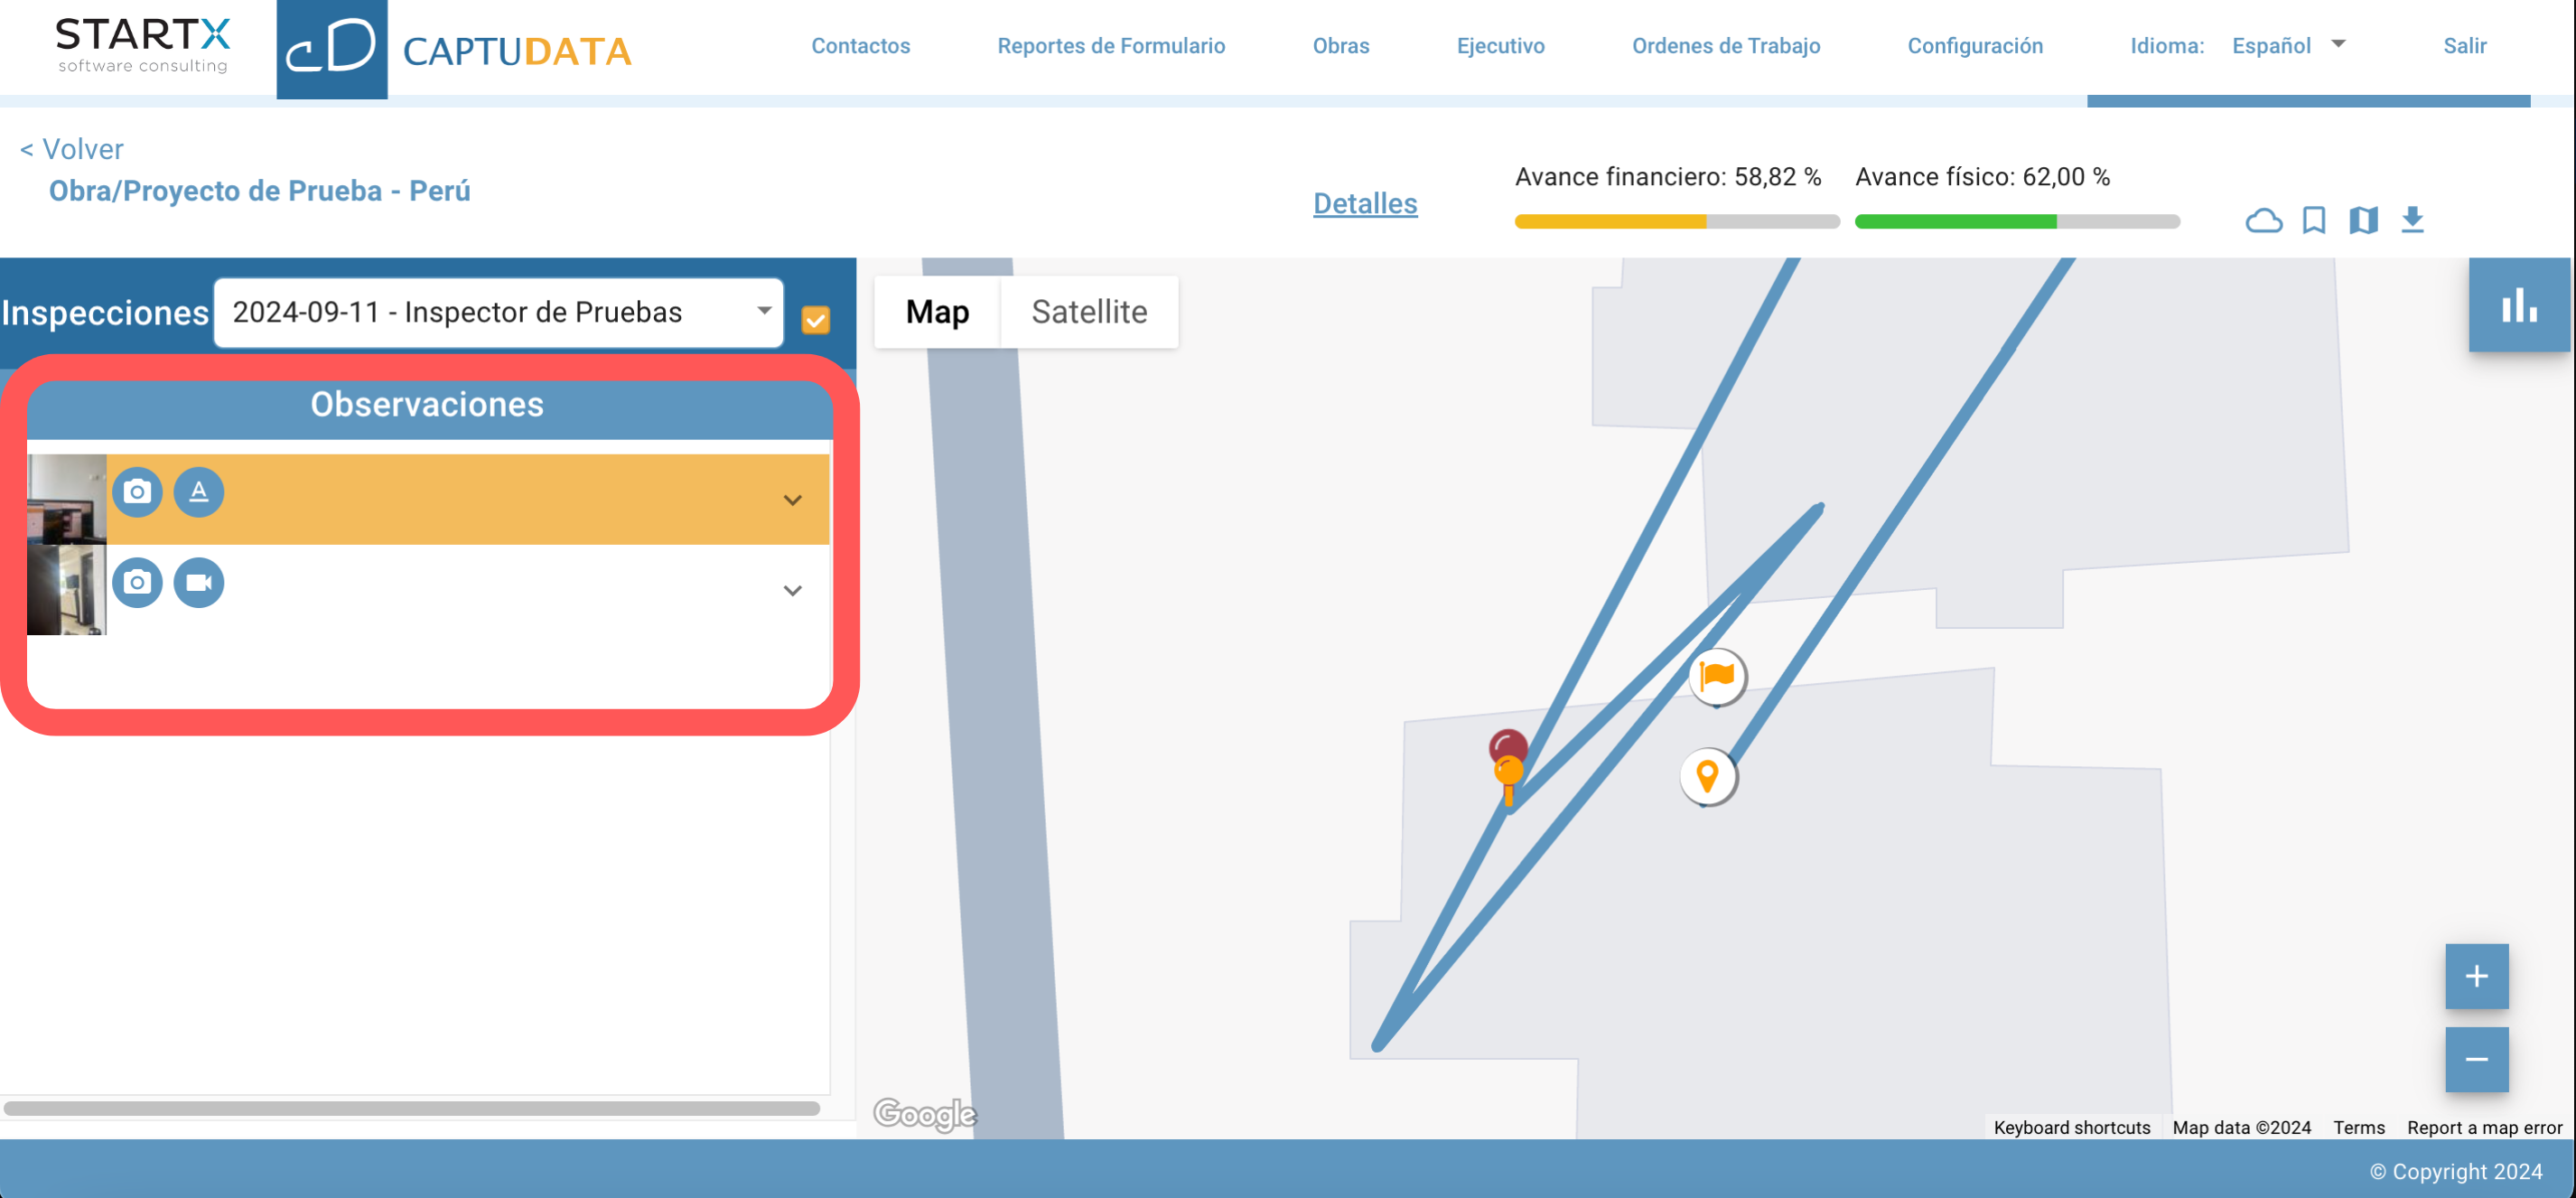The image size is (2576, 1198).
Task: Open thumbnail of second observation photo
Action: click(66, 589)
